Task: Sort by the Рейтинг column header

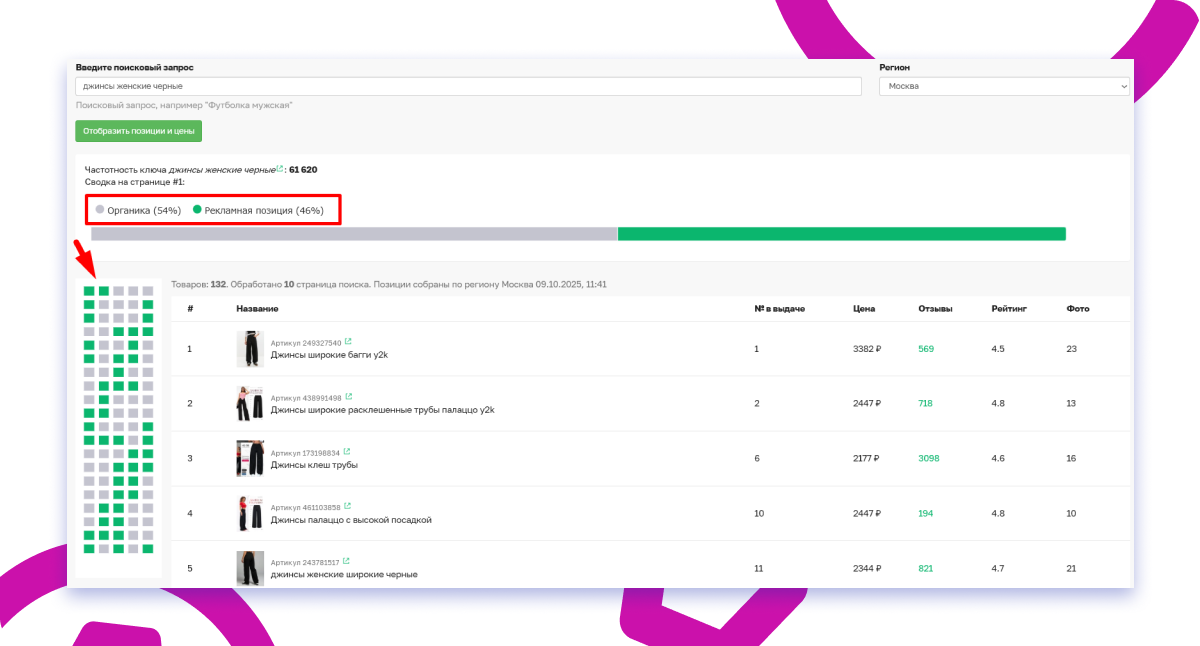Action: [x=1008, y=309]
